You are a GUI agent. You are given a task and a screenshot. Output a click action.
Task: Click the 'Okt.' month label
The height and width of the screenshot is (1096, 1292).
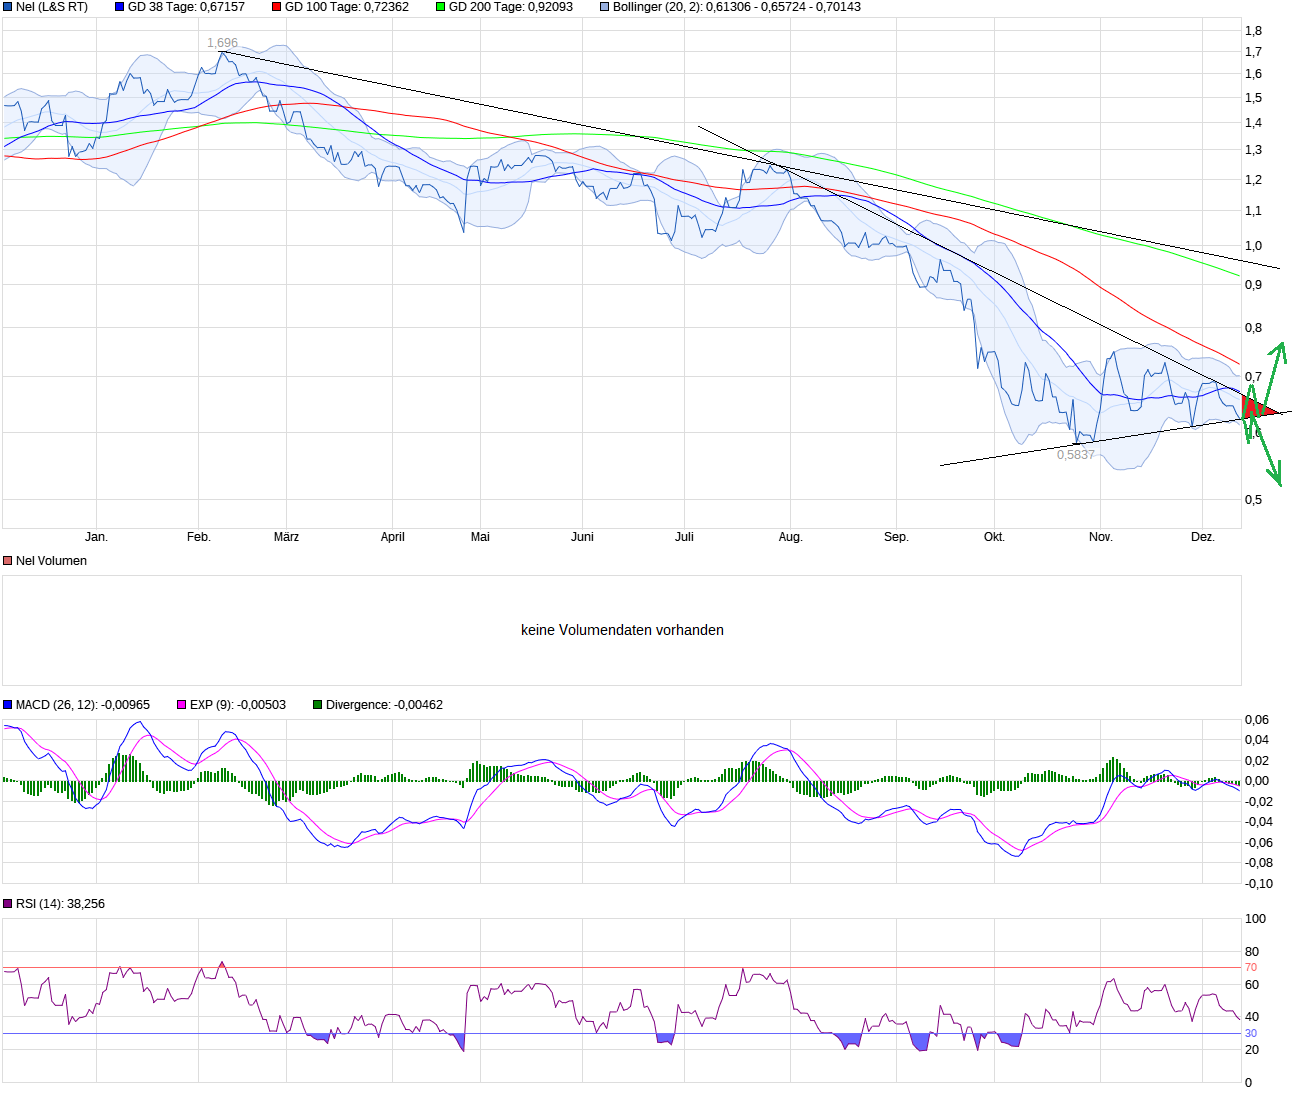coord(994,537)
